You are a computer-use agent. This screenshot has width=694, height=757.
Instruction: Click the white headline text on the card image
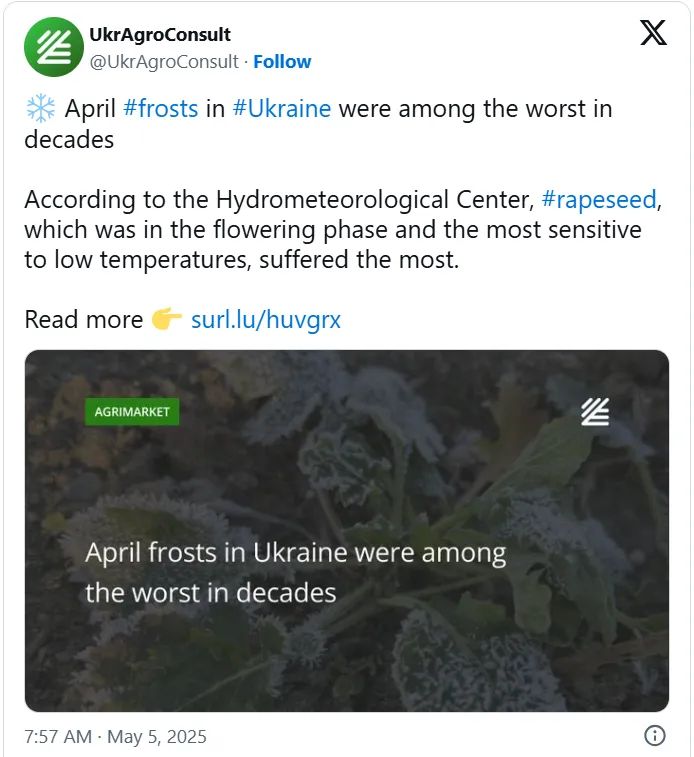point(295,572)
